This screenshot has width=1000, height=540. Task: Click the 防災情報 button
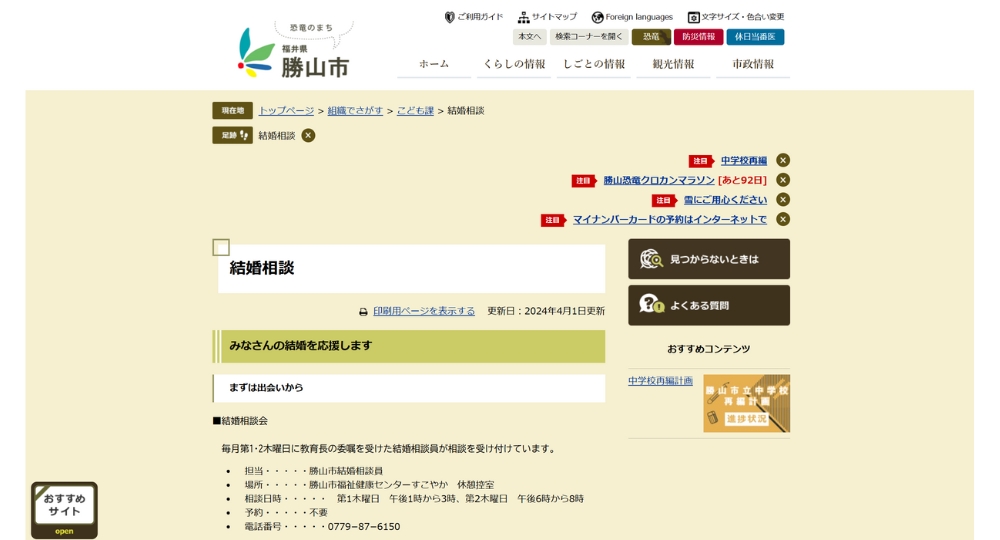pos(698,37)
